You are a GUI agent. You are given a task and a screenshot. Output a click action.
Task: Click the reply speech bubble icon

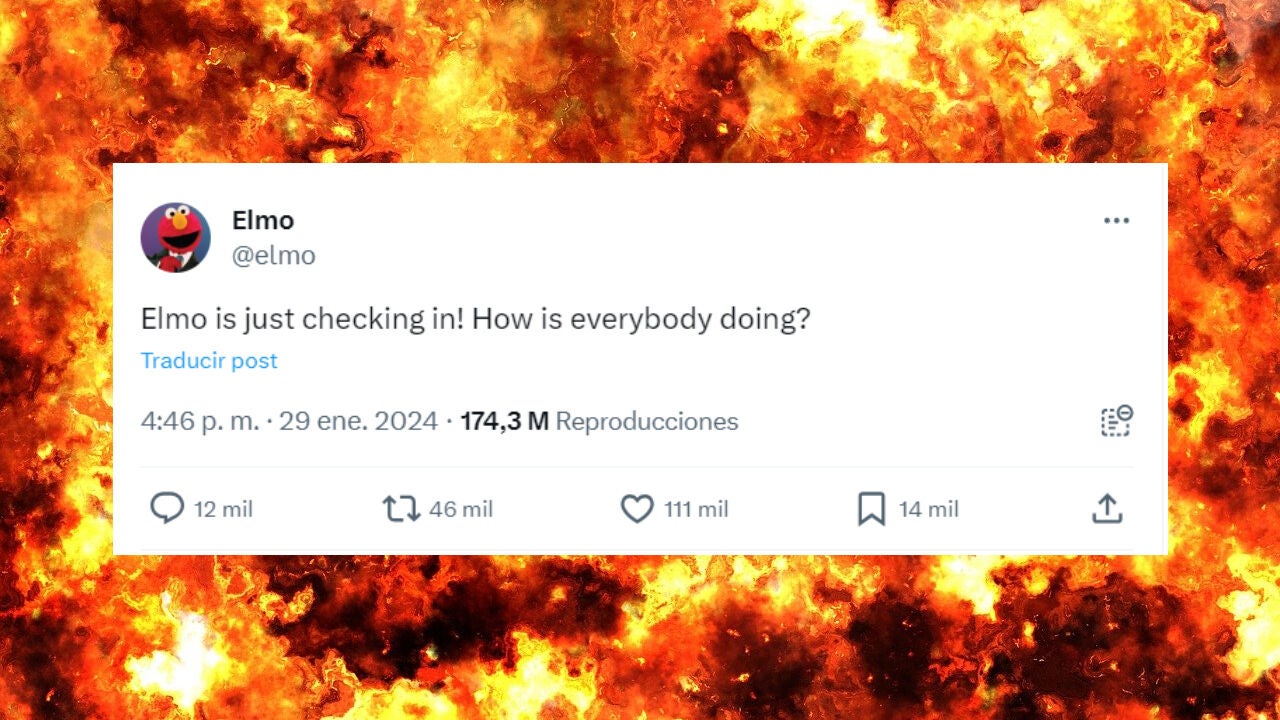pyautogui.click(x=167, y=509)
